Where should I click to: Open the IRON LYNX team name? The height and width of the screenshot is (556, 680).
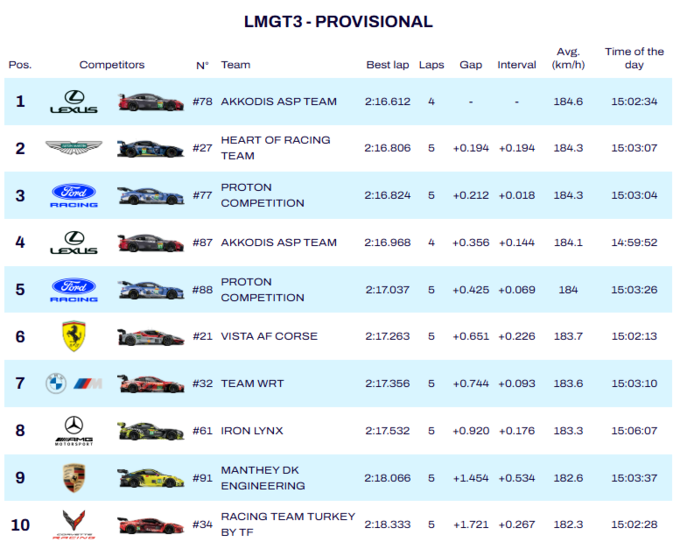[252, 431]
